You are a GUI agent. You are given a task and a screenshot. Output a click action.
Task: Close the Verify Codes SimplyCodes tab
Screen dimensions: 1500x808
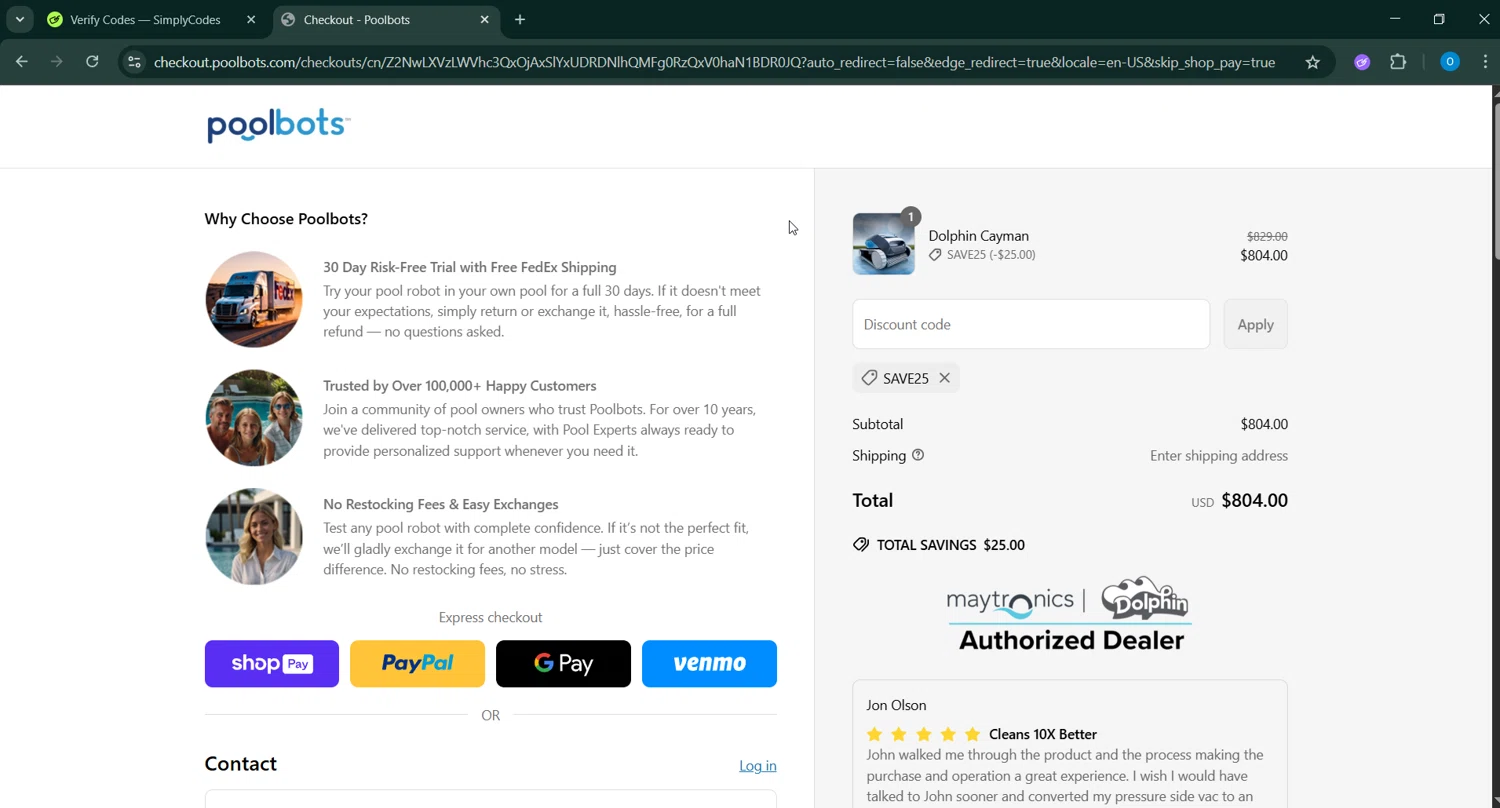tap(251, 19)
